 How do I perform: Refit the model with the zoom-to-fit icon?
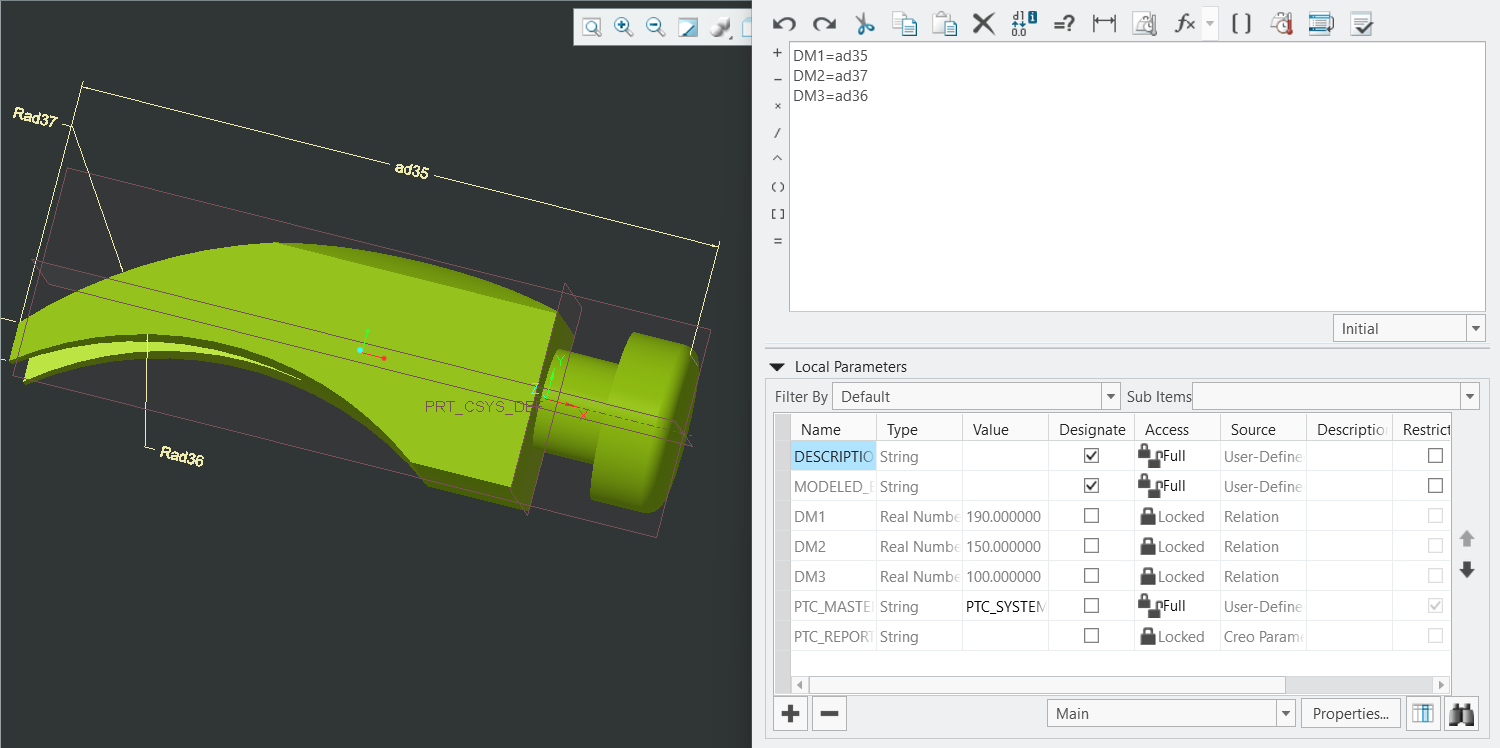(592, 28)
